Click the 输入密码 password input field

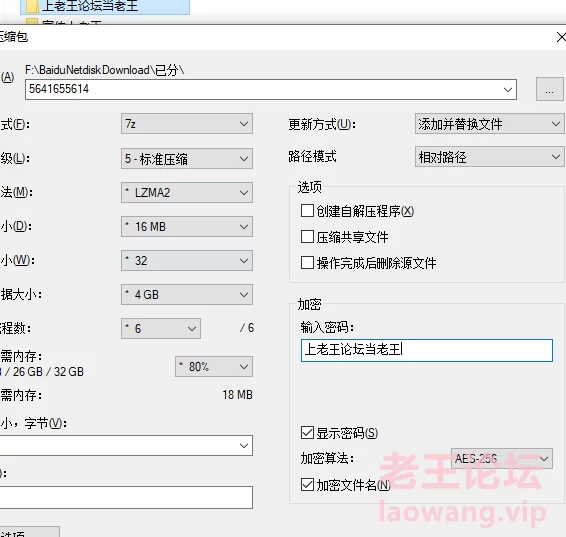(427, 350)
